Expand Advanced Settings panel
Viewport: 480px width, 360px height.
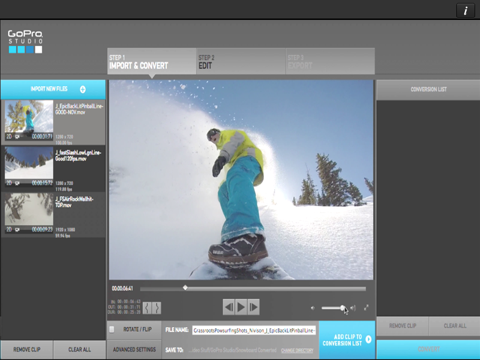(x=134, y=350)
